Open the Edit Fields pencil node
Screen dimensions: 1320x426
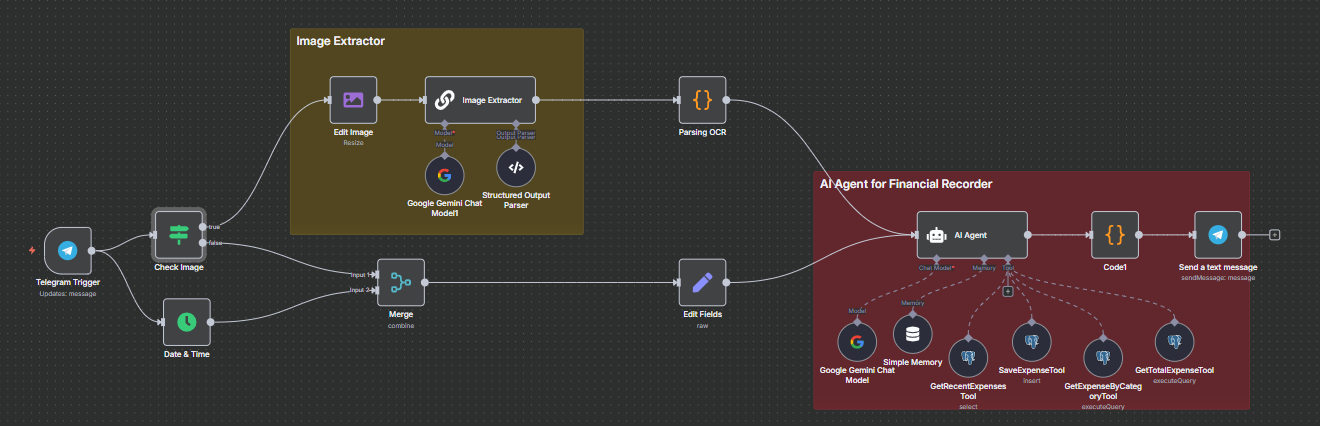pos(702,283)
